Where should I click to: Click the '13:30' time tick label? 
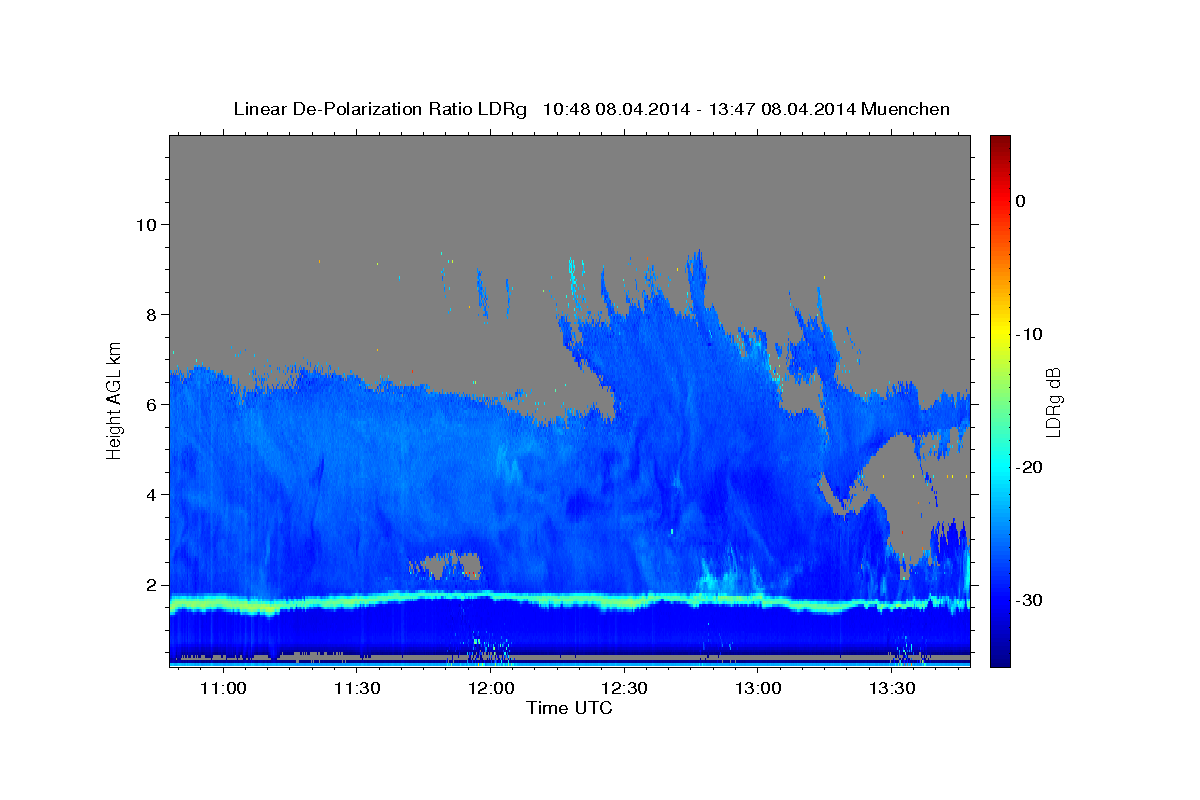(x=892, y=689)
